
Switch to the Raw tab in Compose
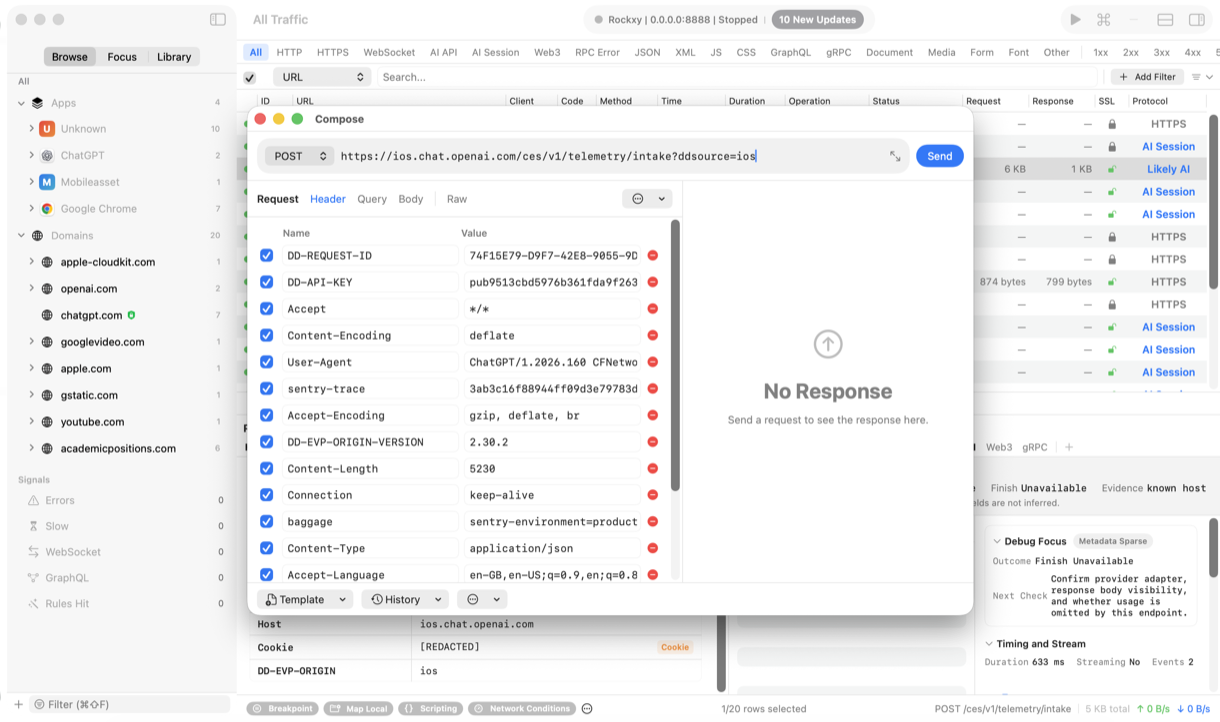tap(457, 199)
